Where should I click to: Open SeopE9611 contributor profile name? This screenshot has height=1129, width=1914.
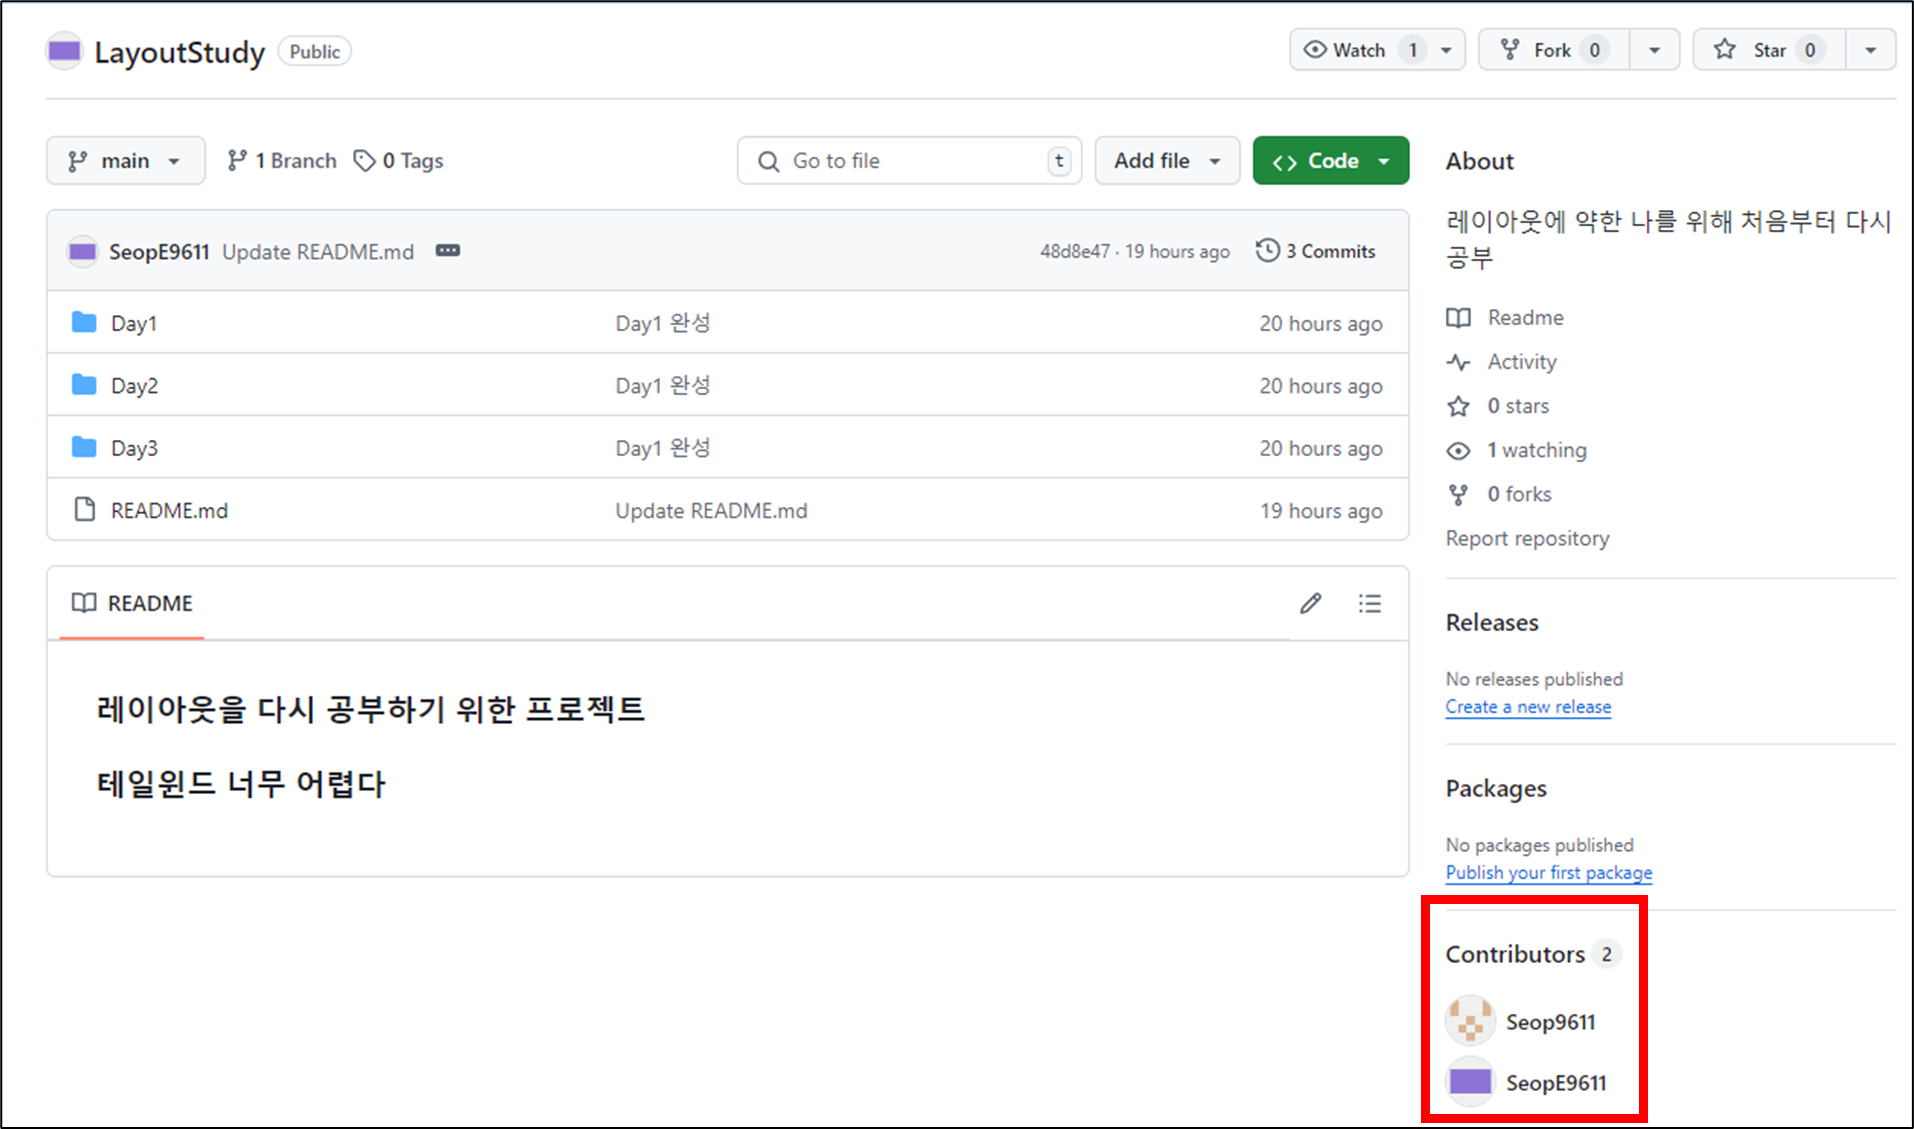(1556, 1083)
